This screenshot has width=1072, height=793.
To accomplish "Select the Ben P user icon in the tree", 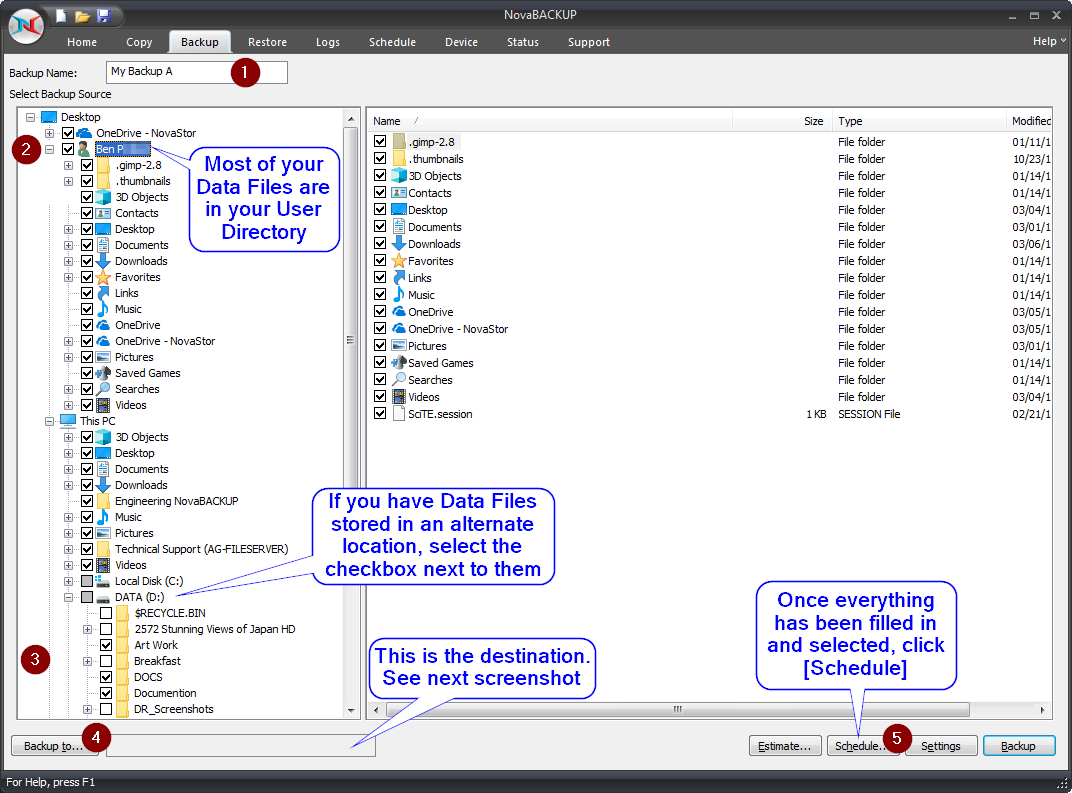I will (x=84, y=149).
